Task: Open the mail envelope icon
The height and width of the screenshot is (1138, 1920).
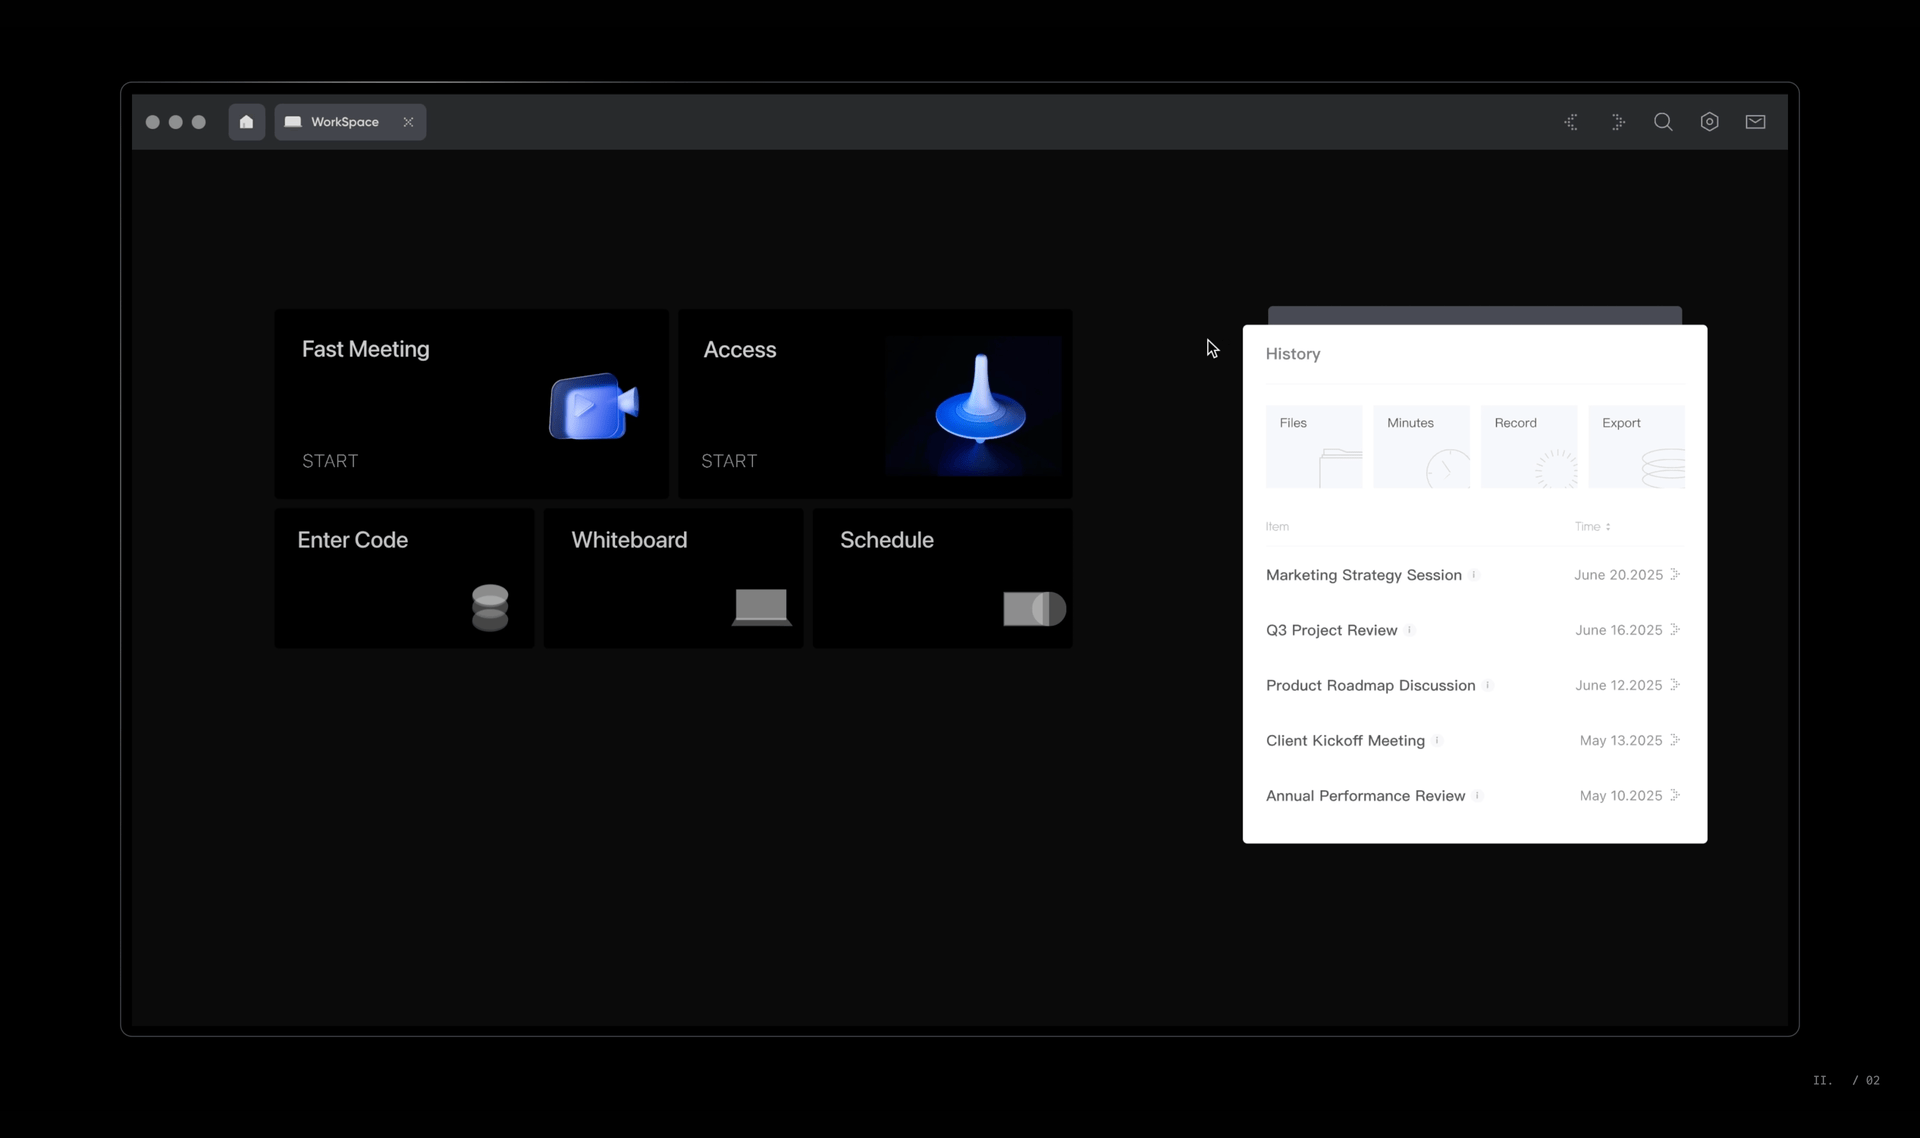Action: tap(1756, 122)
